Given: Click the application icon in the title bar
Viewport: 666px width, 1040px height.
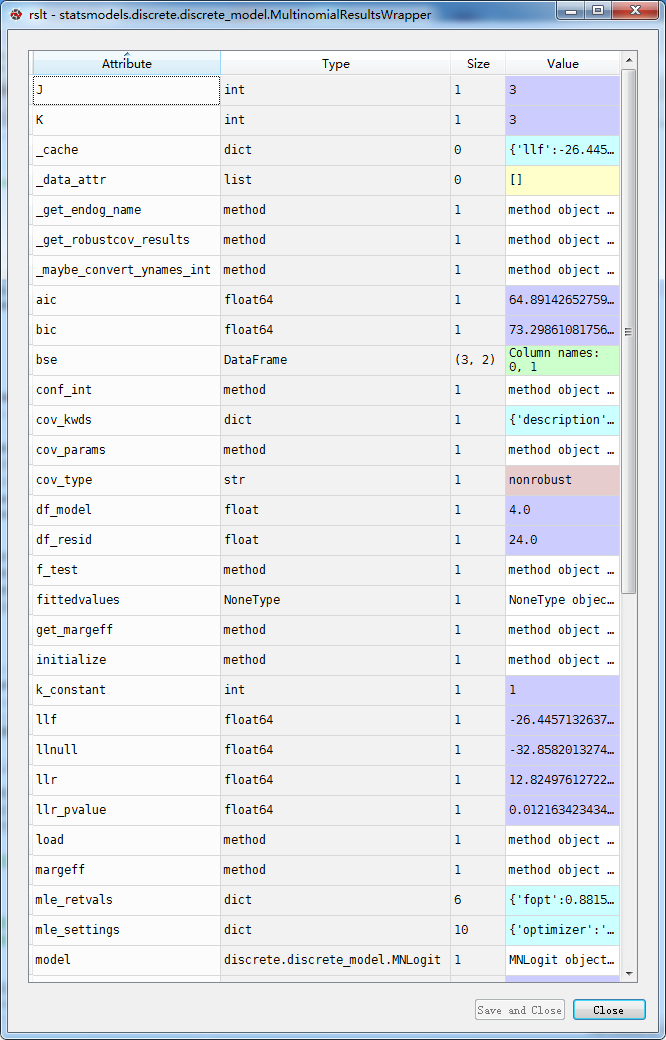Looking at the screenshot, I should point(14,14).
